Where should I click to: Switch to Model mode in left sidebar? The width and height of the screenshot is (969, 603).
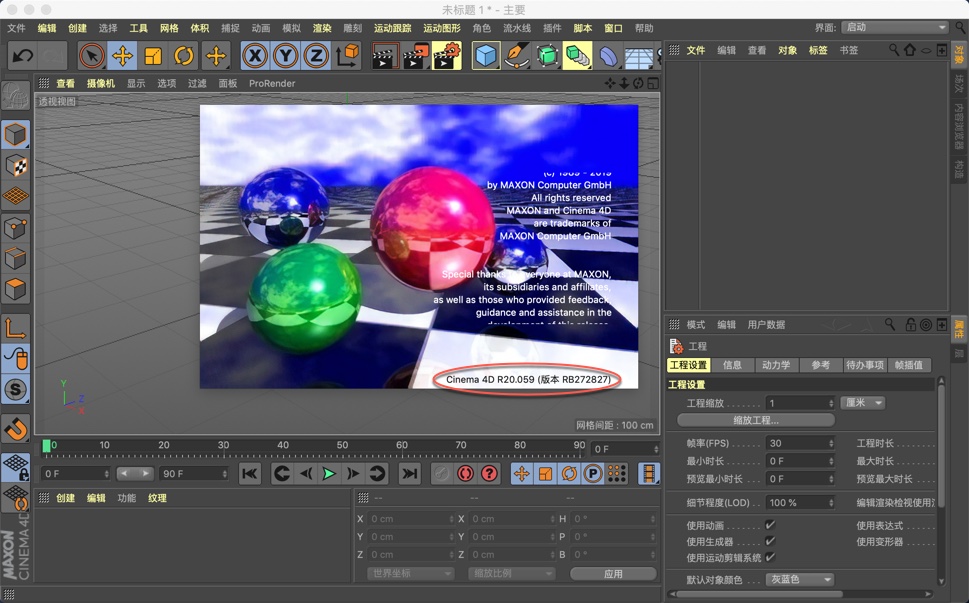point(15,134)
